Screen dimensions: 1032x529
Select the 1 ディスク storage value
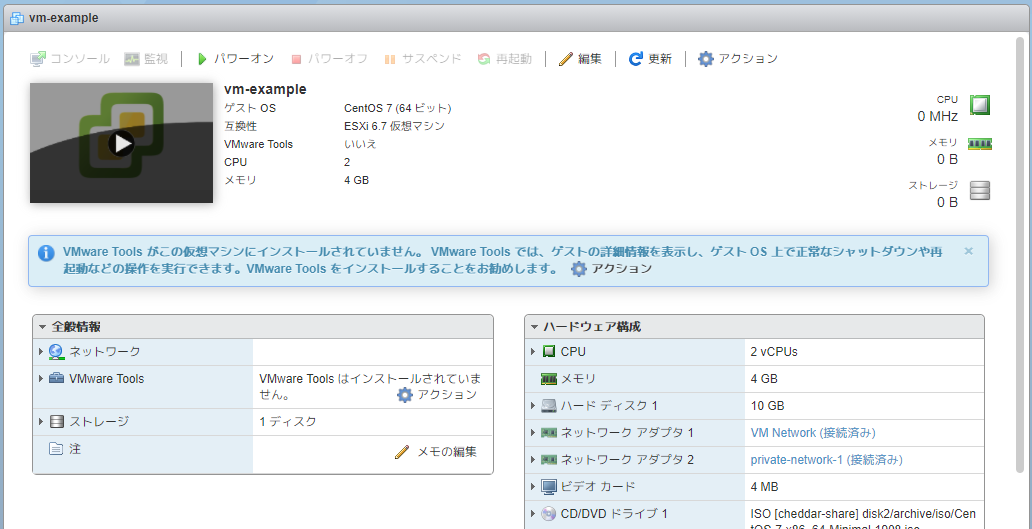coord(288,421)
